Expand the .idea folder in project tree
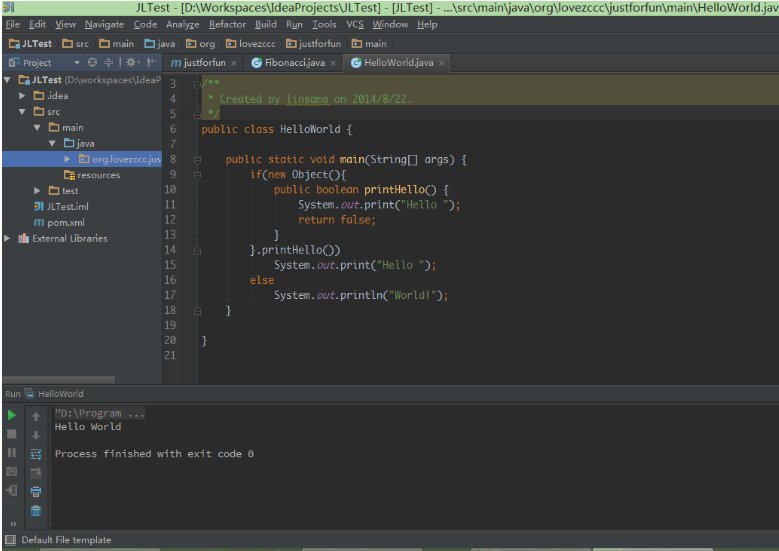779x551 pixels. point(23,95)
